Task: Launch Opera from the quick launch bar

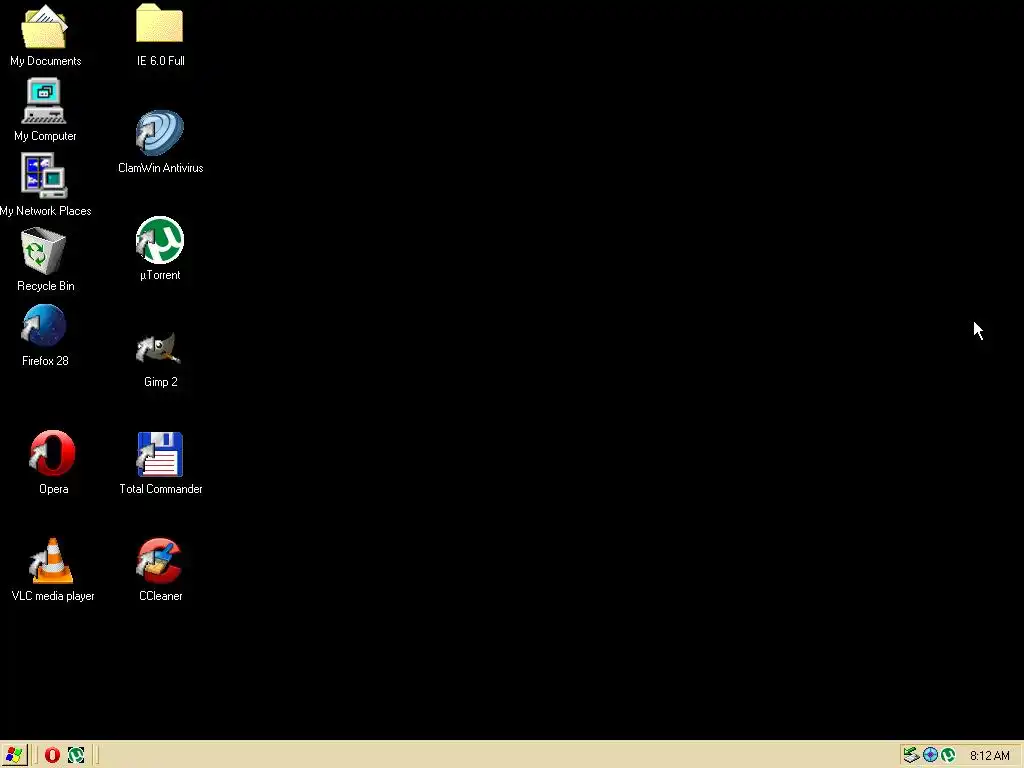Action: pos(52,756)
